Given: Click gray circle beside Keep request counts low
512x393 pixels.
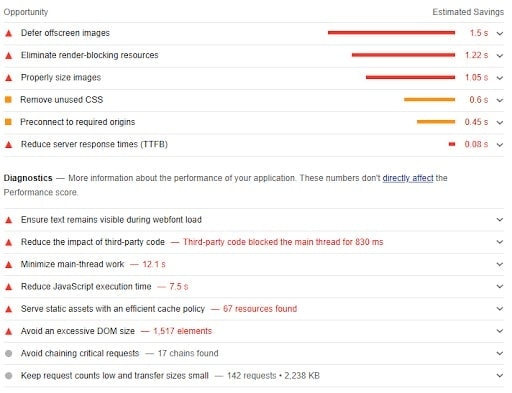Looking at the screenshot, I should click(9, 376).
